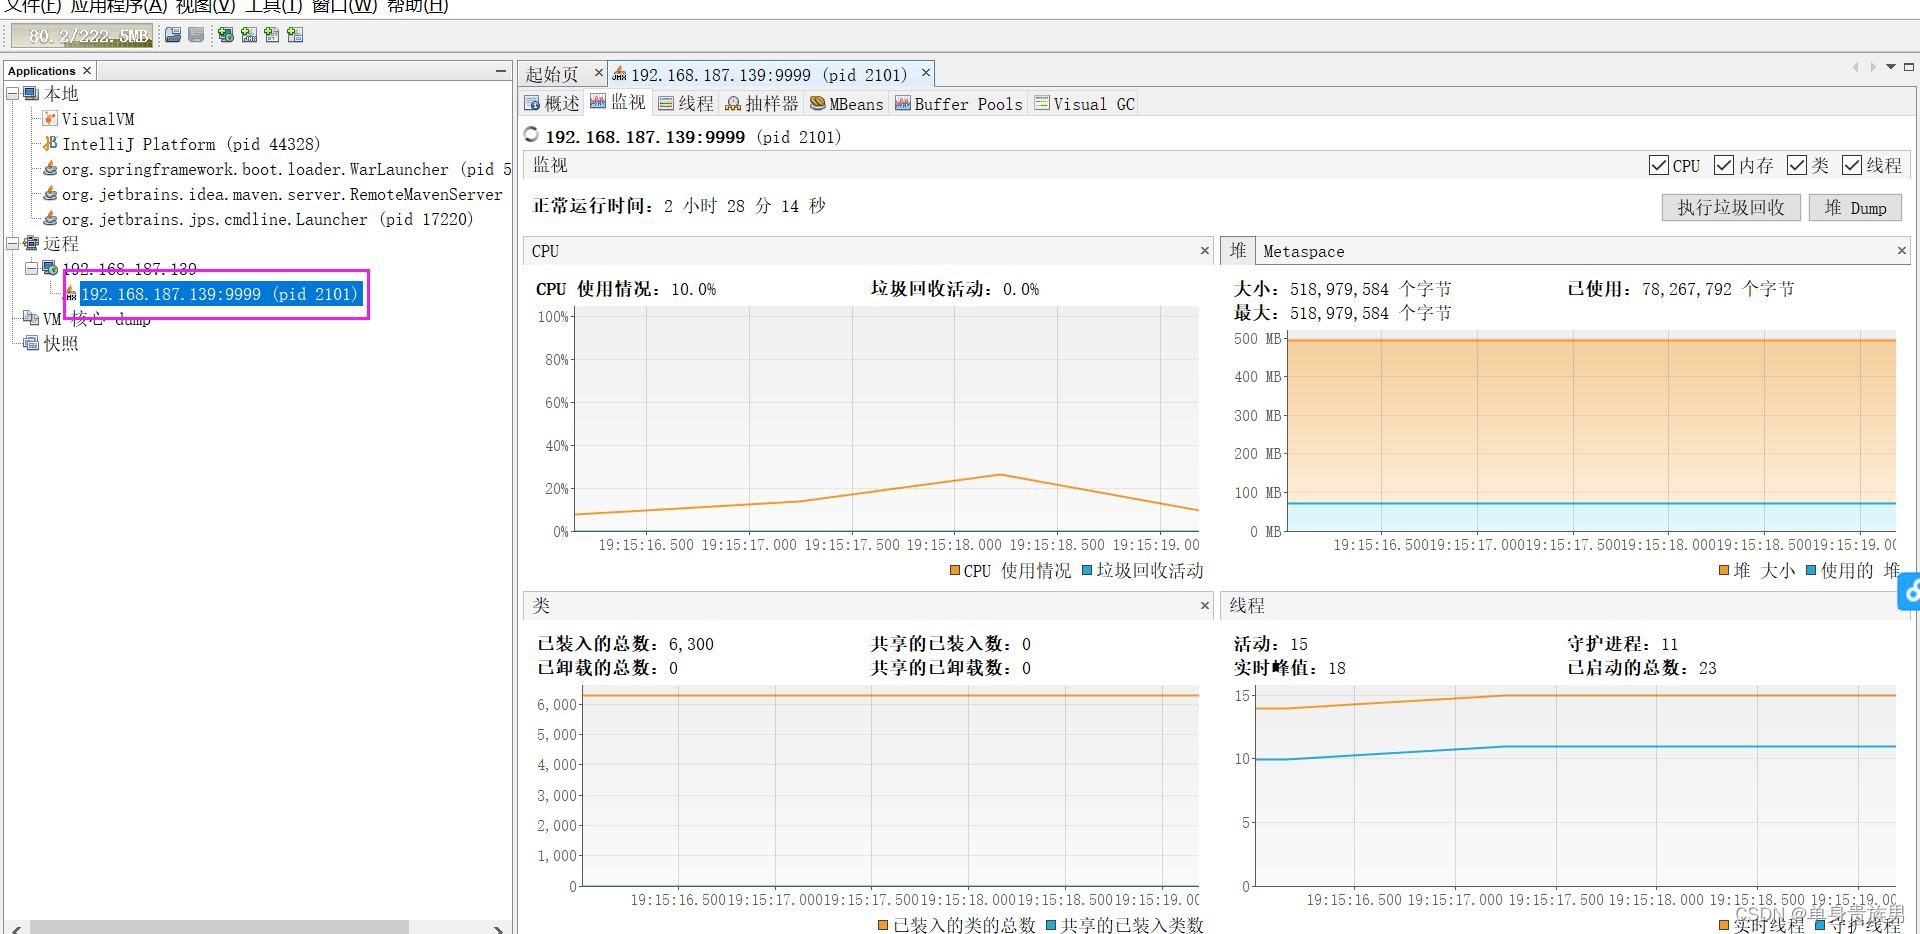
Task: Close the heap memory graph panel
Action: coord(1902,250)
